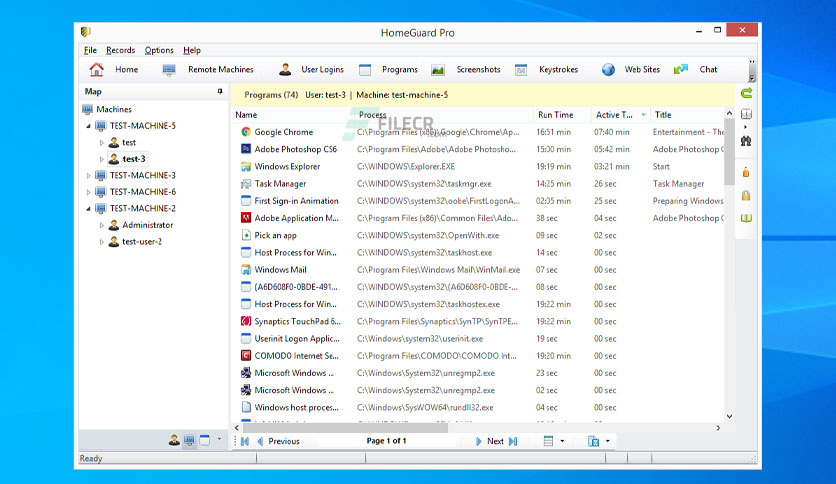Expand the TEST-MACHINE-6 tree node
The height and width of the screenshot is (484, 836).
pyautogui.click(x=89, y=192)
